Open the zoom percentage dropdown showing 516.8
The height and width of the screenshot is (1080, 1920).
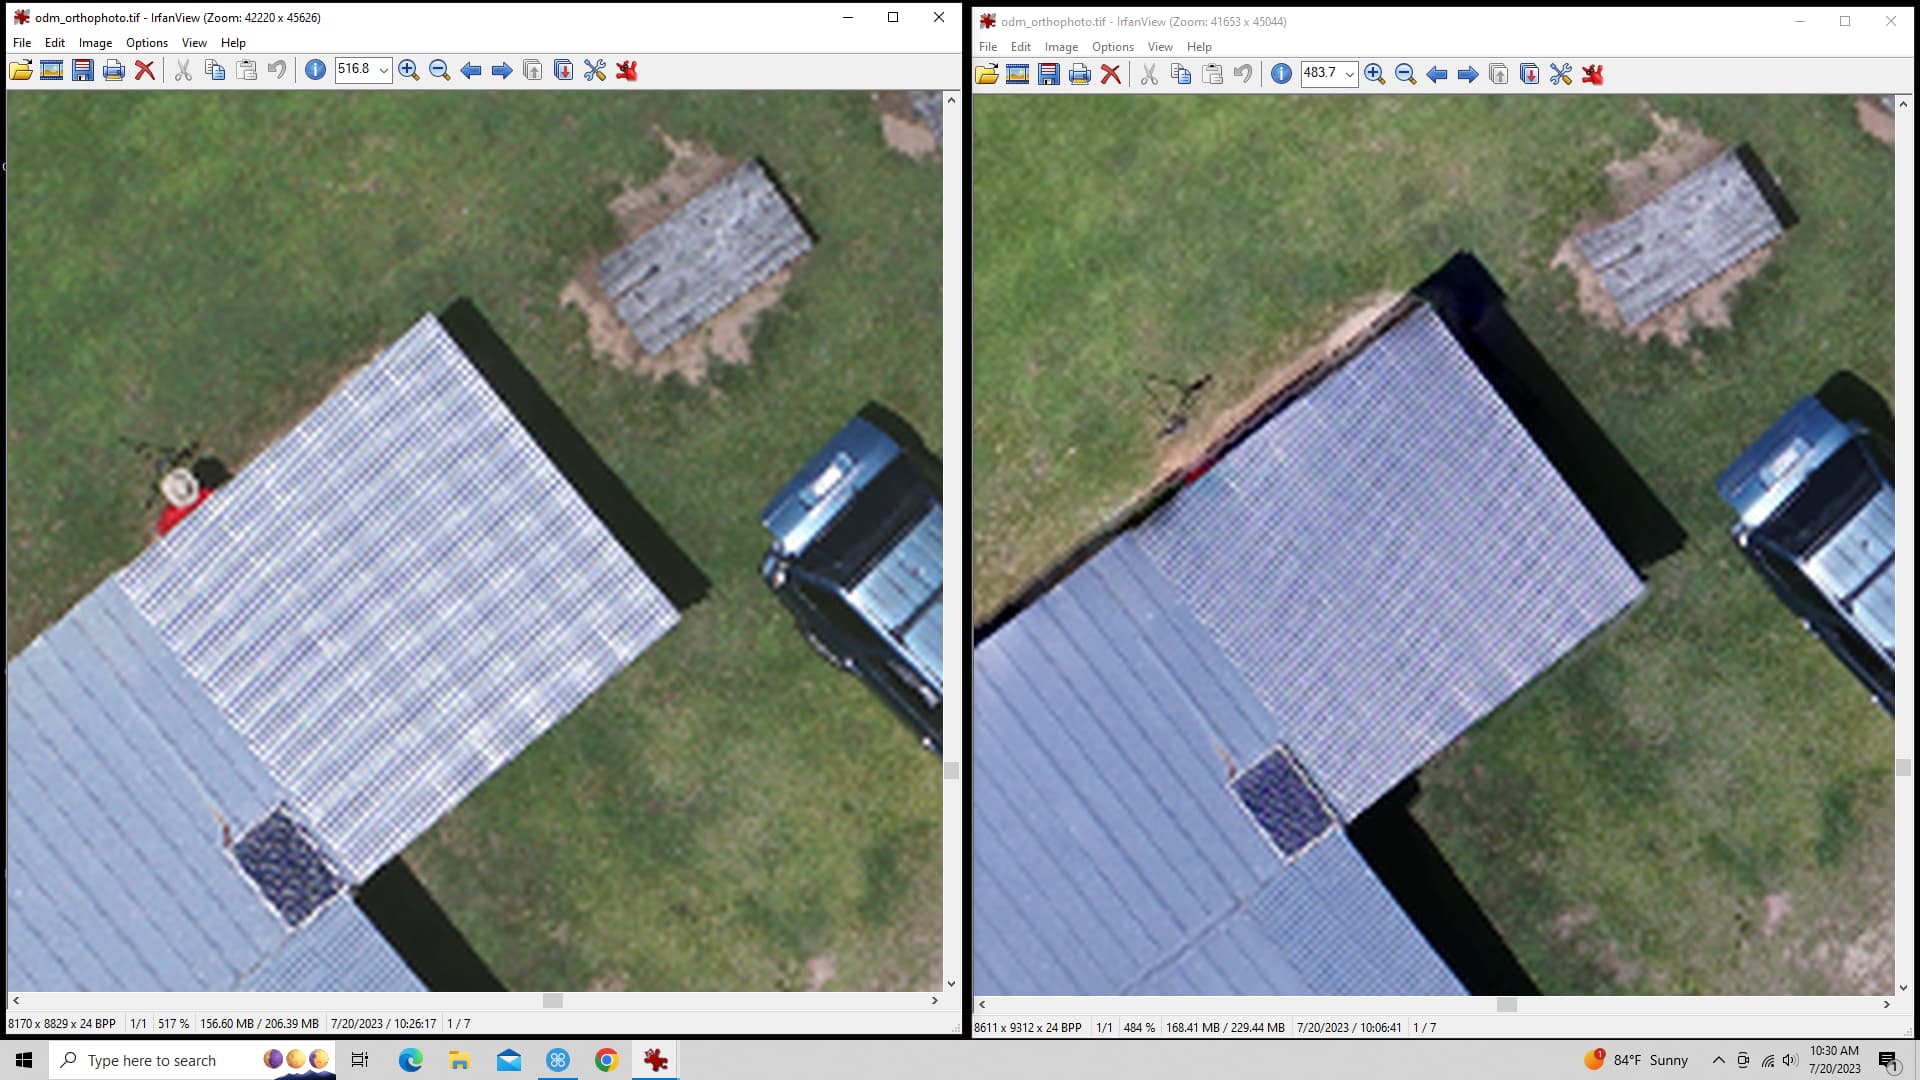[384, 70]
